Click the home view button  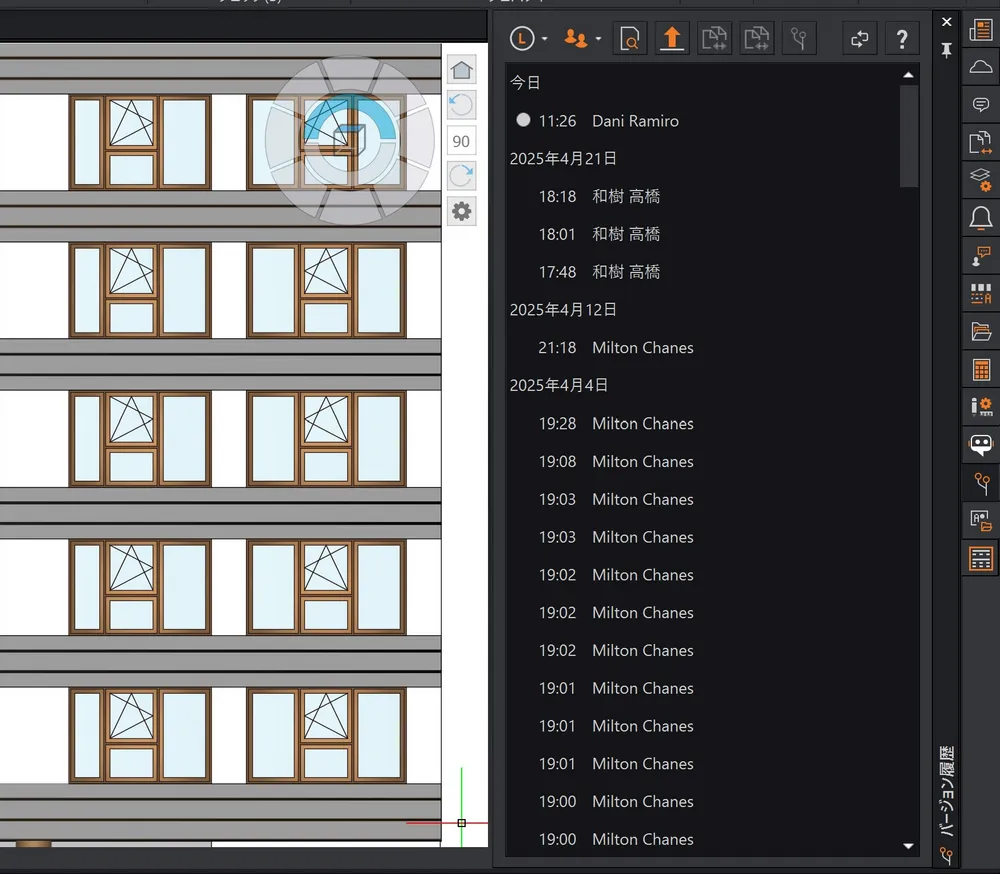[461, 70]
